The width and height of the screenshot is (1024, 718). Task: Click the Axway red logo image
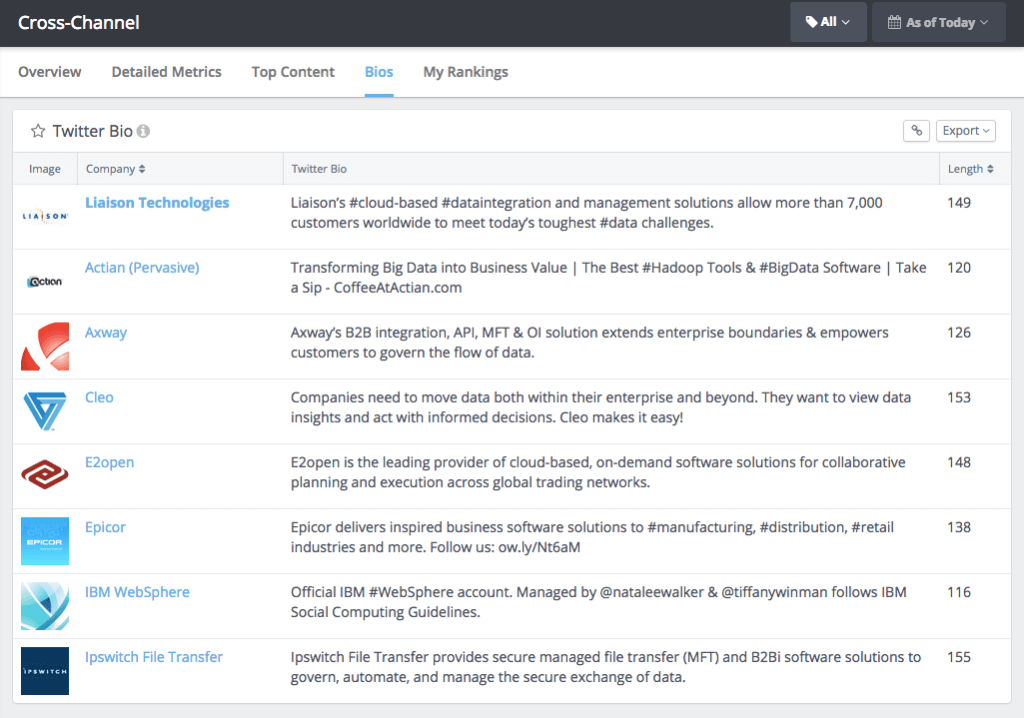point(45,347)
